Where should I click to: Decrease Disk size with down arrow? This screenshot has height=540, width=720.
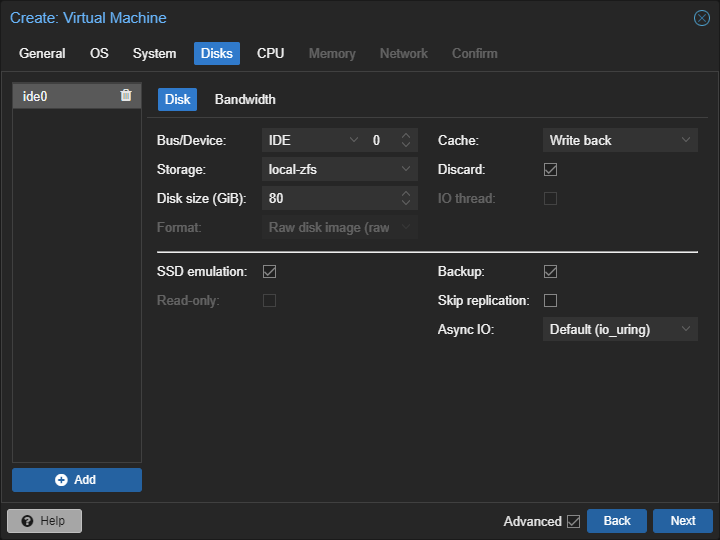pyautogui.click(x=405, y=202)
